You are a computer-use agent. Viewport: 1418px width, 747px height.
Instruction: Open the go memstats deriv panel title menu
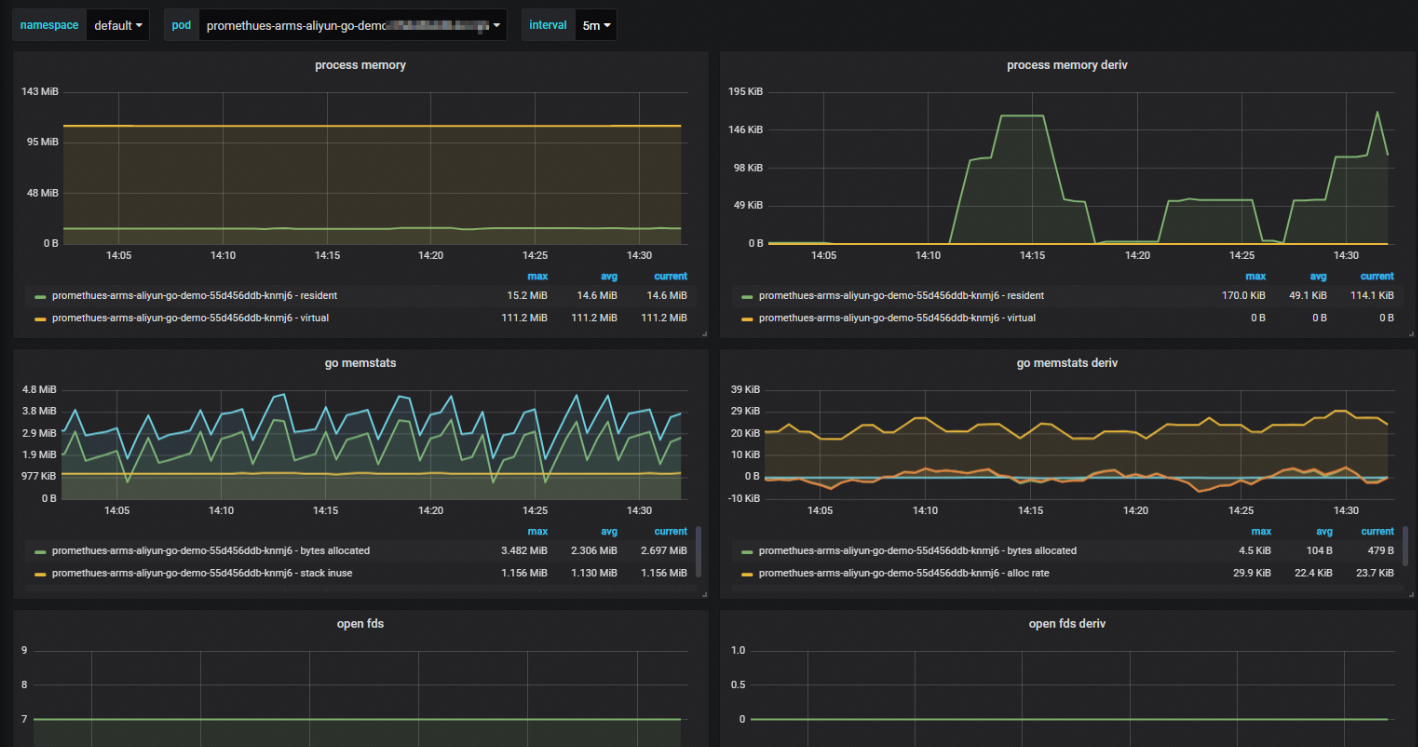point(1067,363)
